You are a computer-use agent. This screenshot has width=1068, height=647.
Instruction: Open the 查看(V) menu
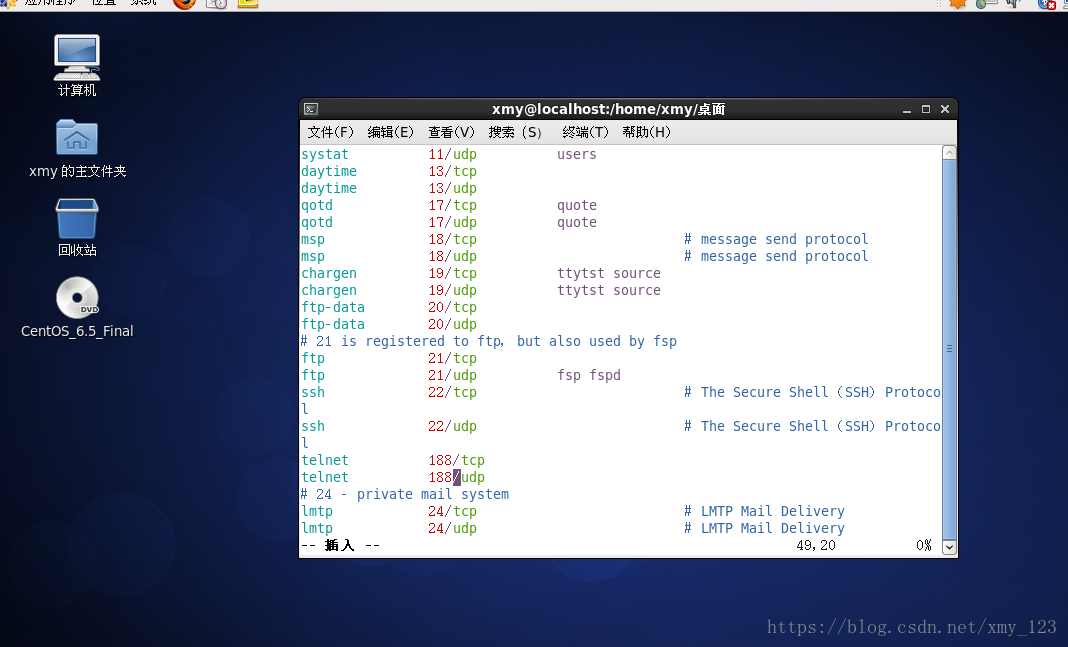click(451, 132)
